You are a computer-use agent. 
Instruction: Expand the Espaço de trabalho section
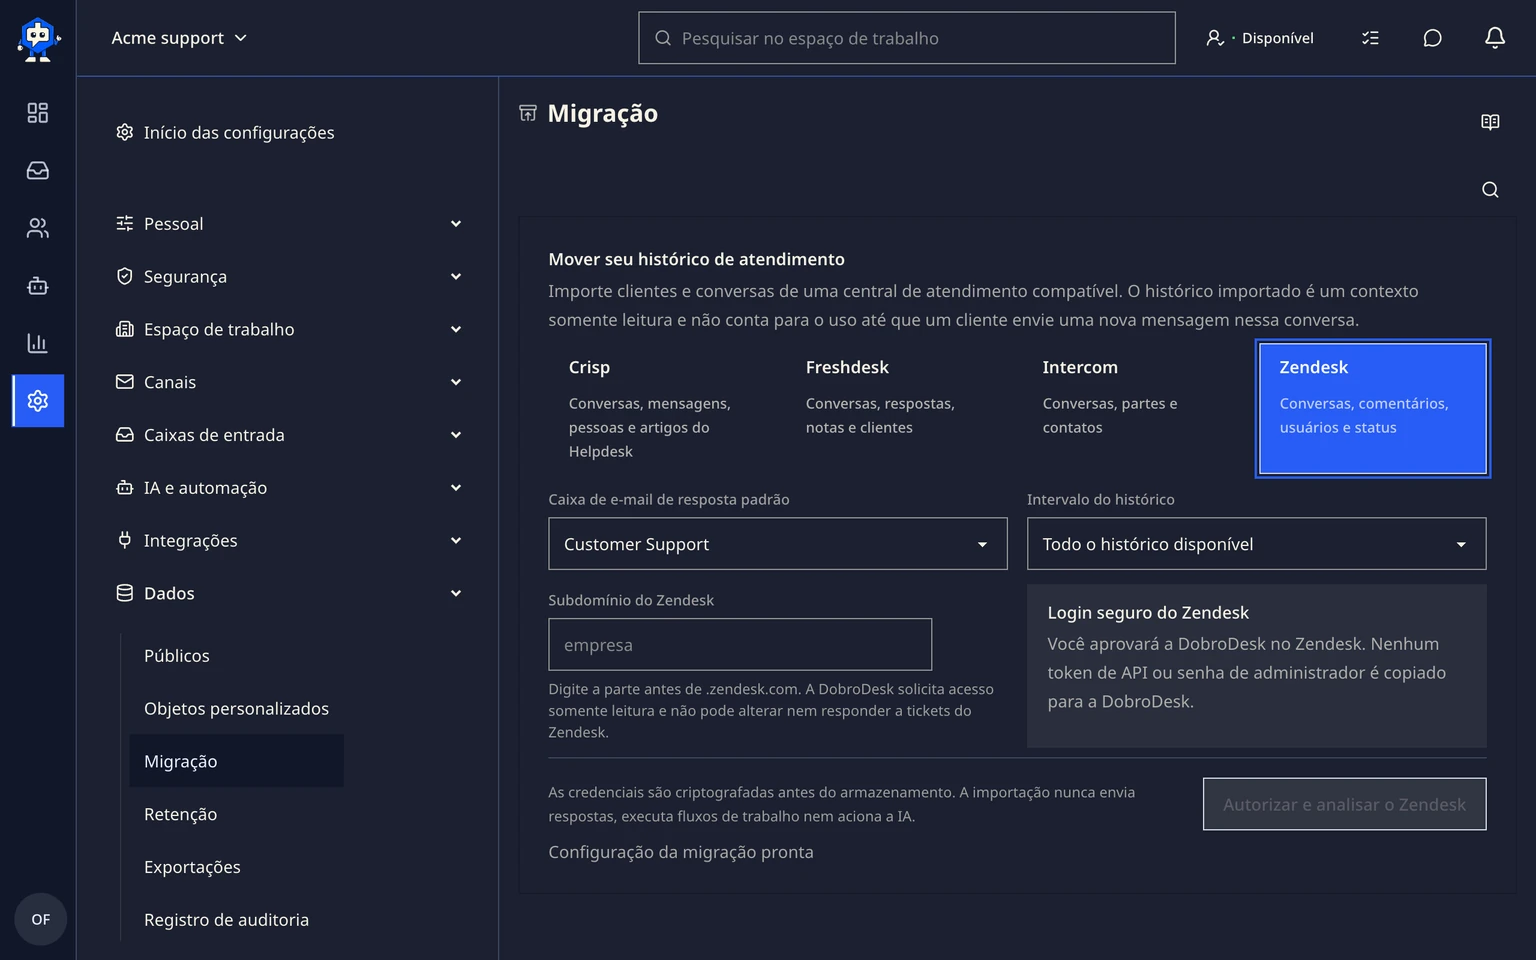[x=289, y=330]
